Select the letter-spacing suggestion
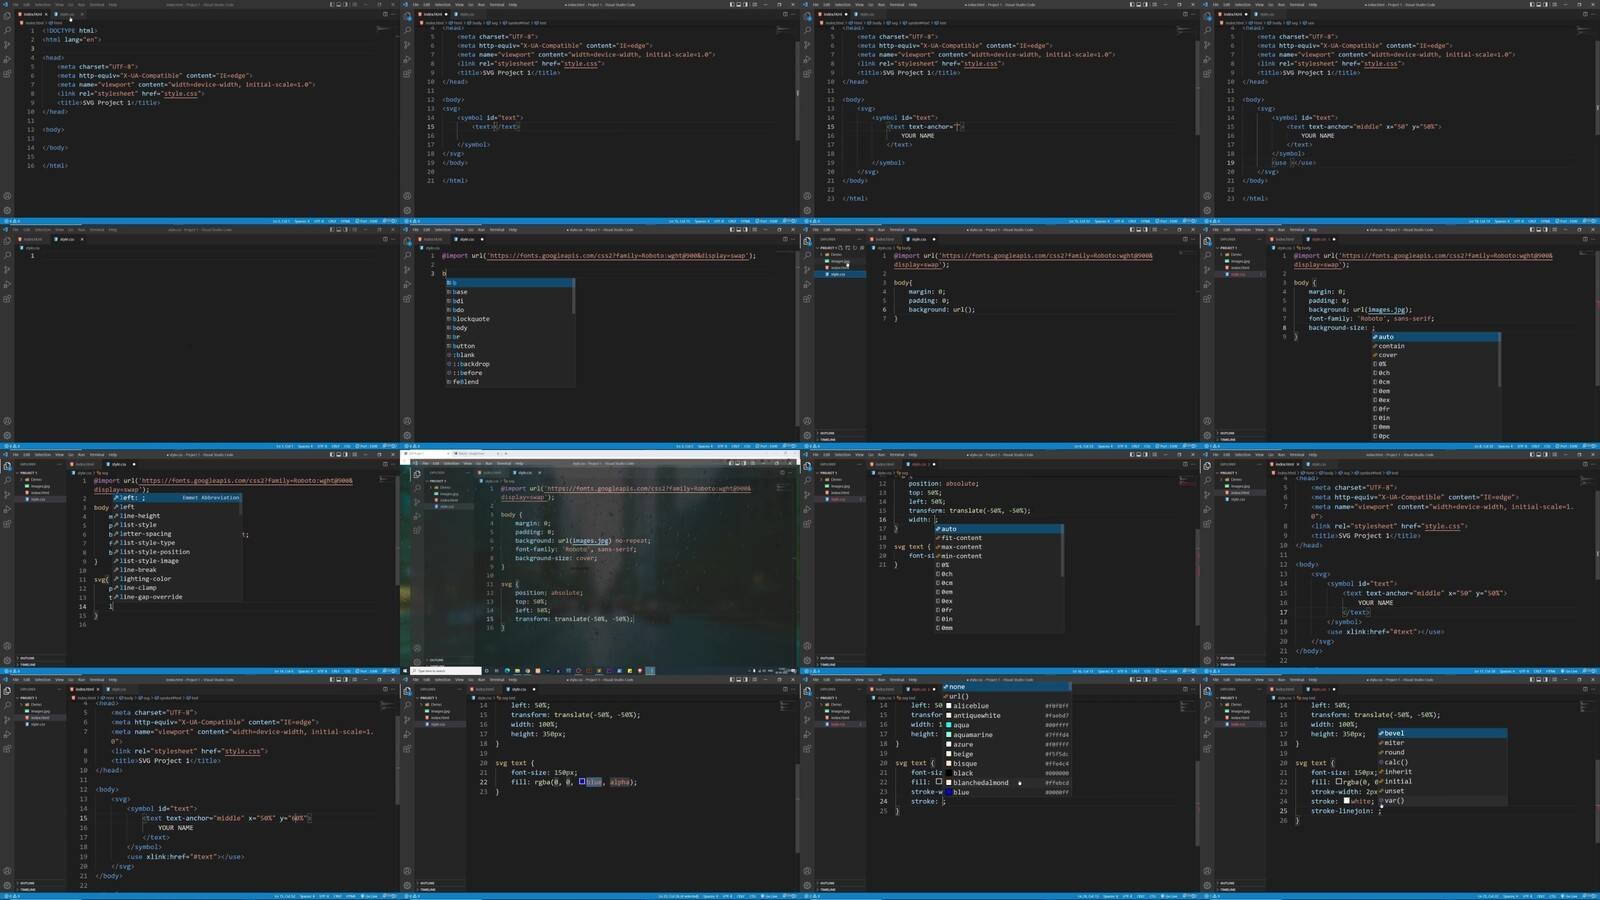The image size is (1600, 900). (176, 534)
